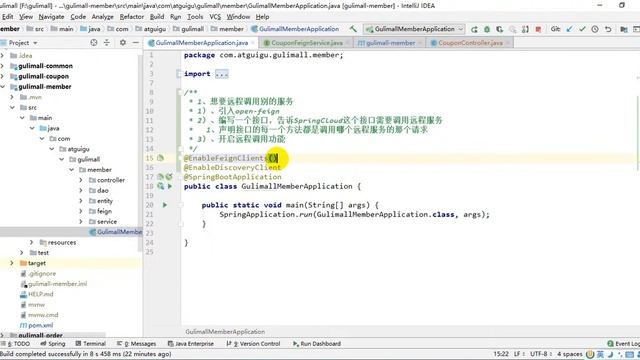The width and height of the screenshot is (640, 360).
Task: Stop the running application red square
Action: [538, 29]
